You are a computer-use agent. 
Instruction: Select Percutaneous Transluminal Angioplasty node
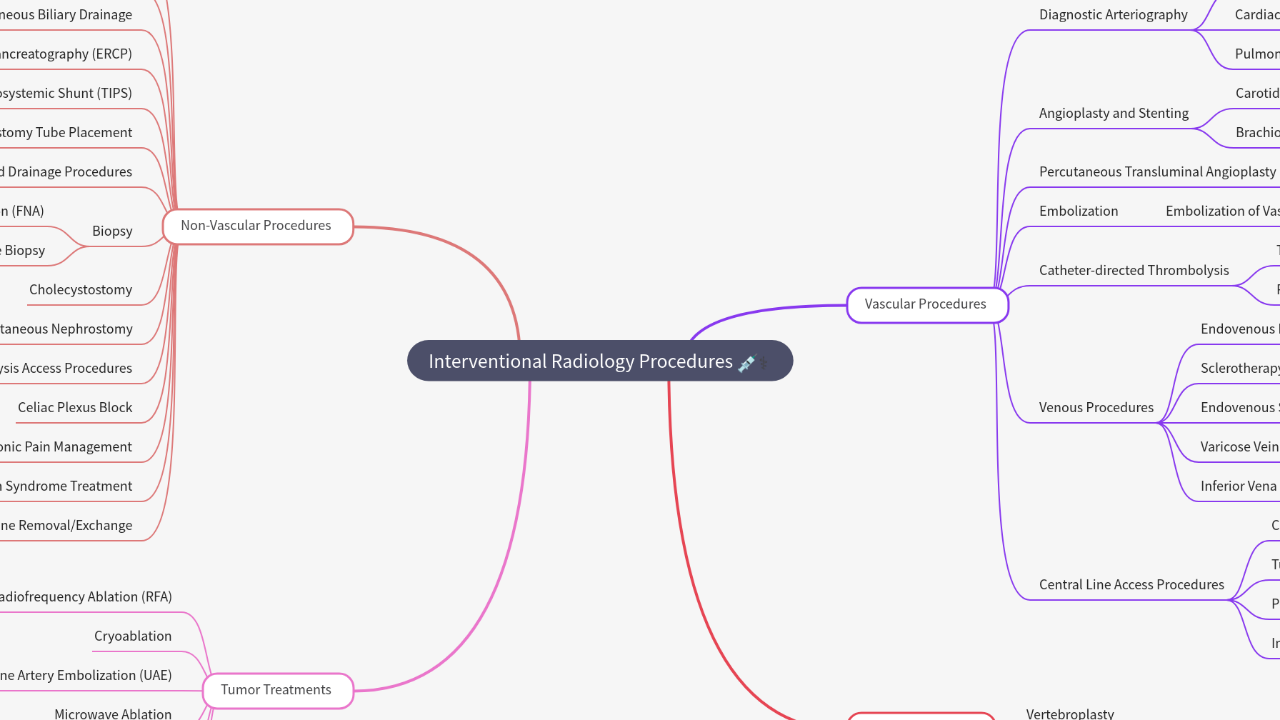(1157, 172)
